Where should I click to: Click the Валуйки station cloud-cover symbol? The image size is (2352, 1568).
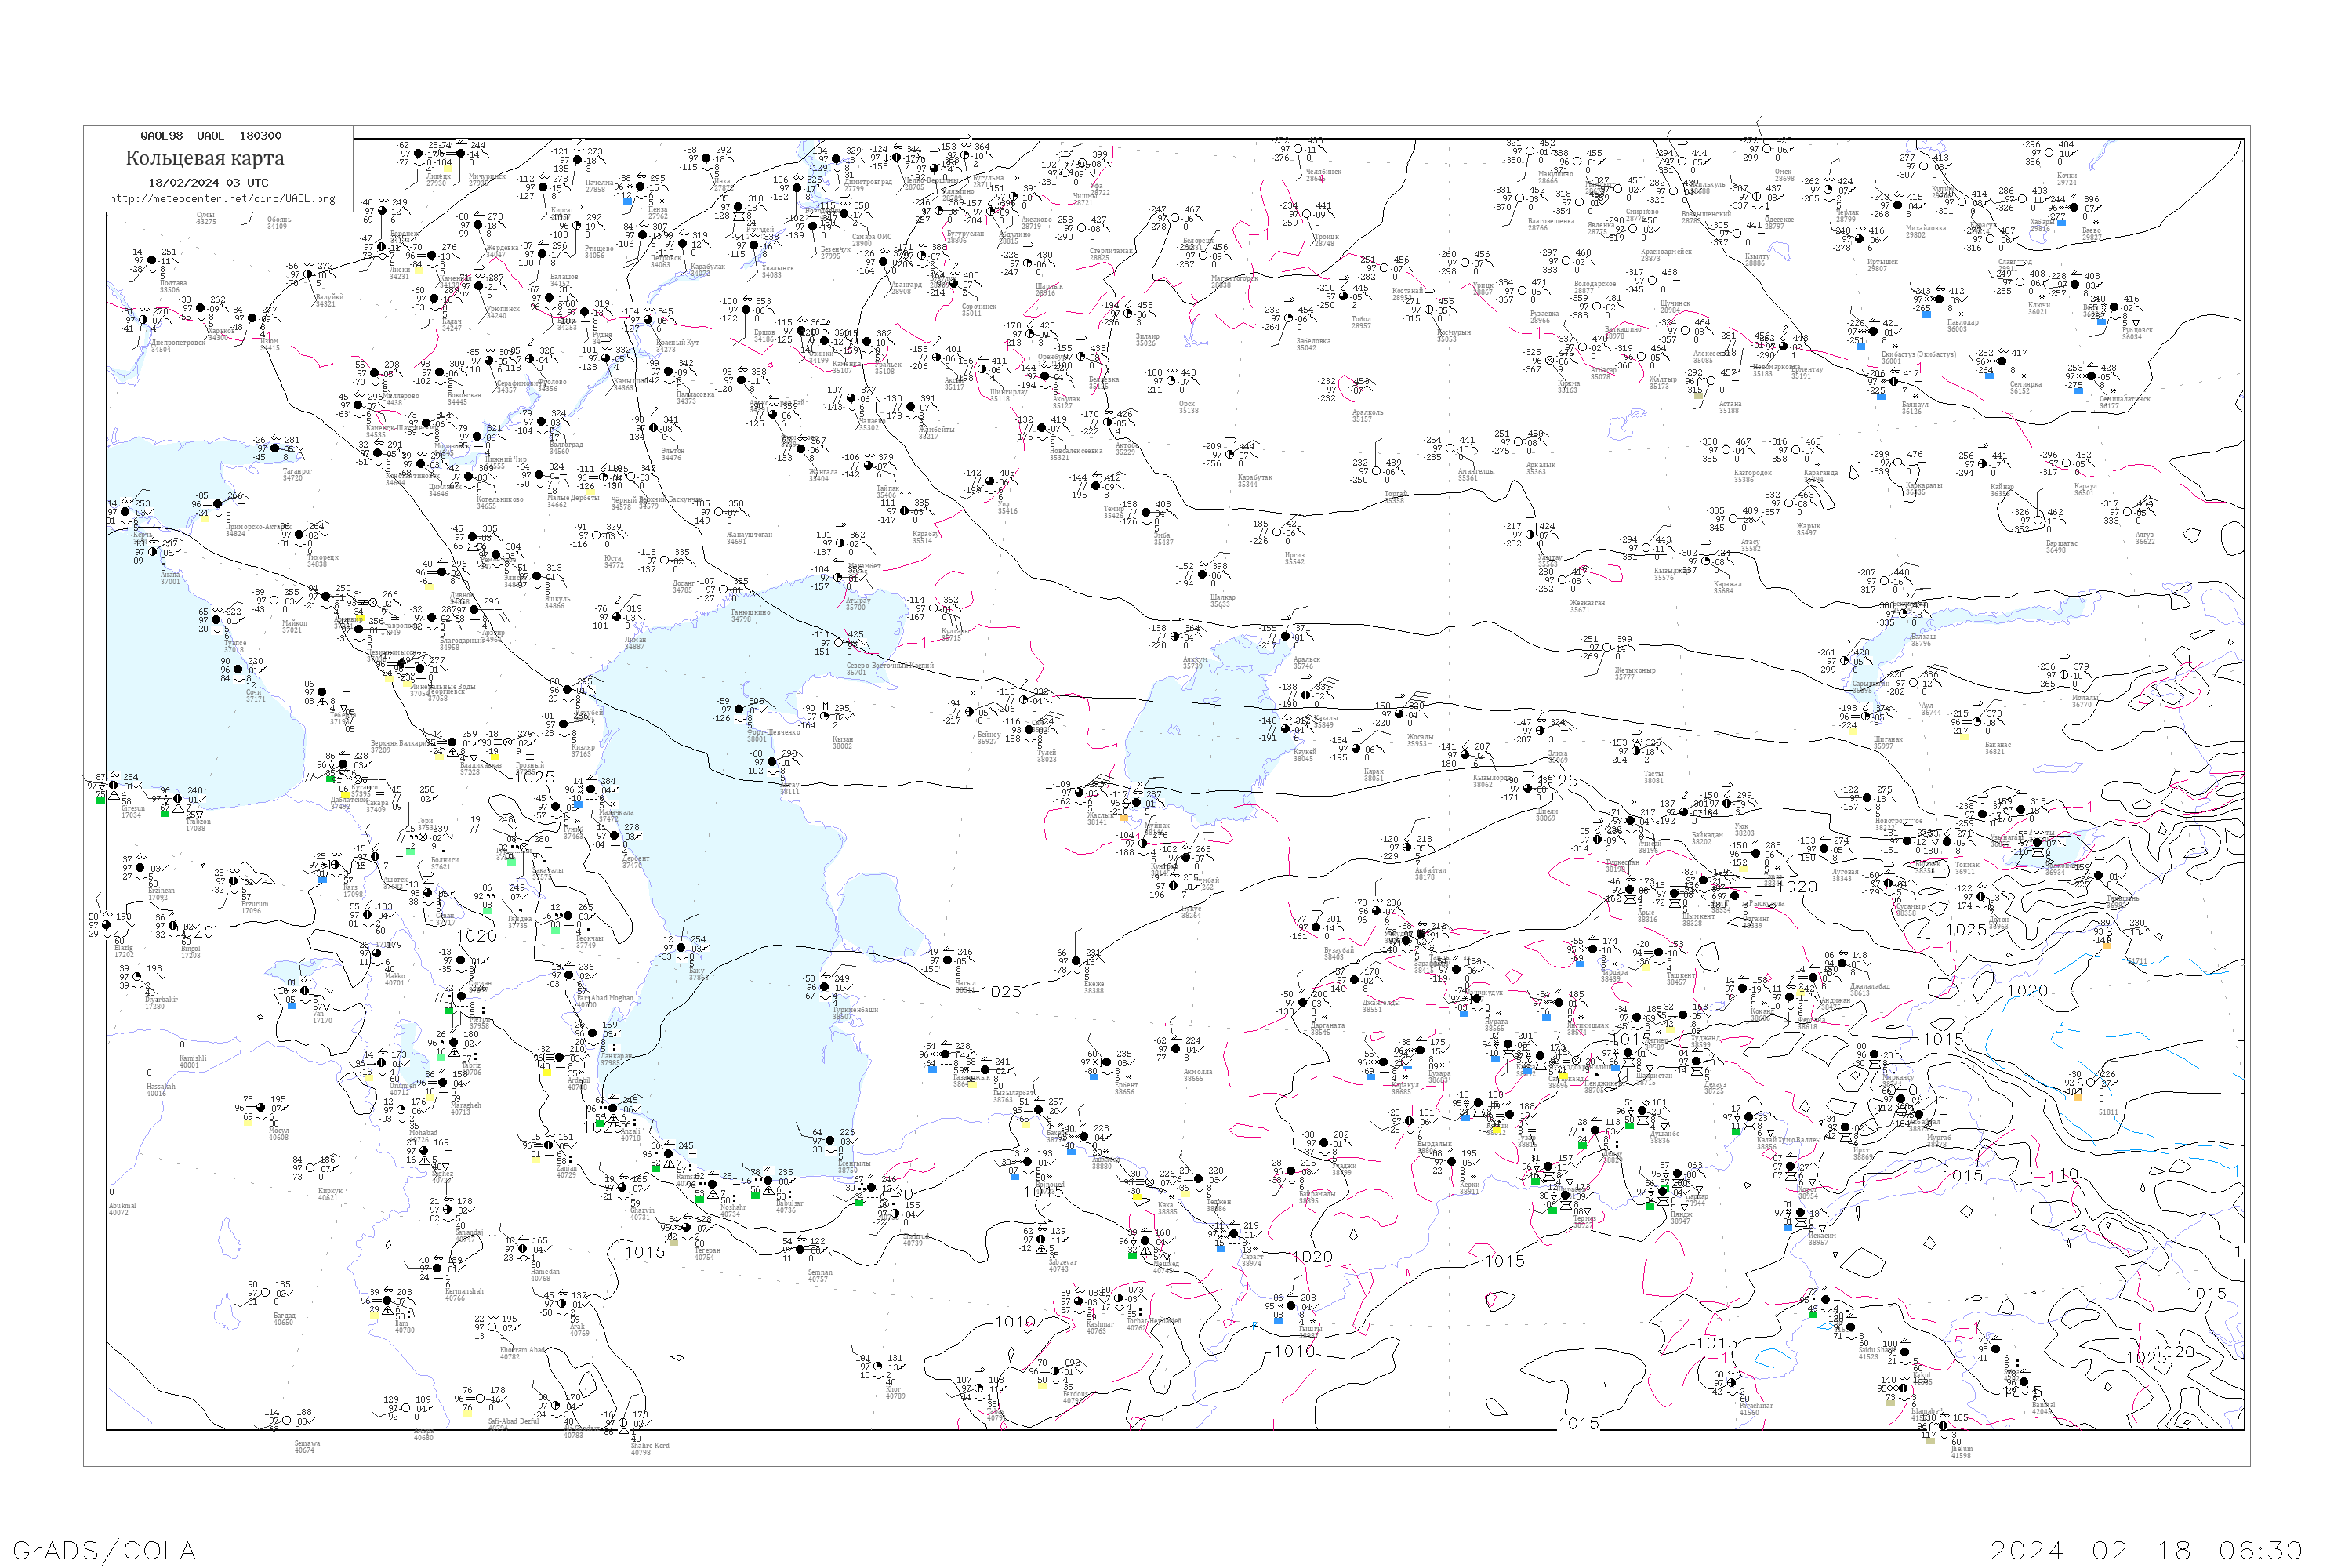tap(308, 275)
